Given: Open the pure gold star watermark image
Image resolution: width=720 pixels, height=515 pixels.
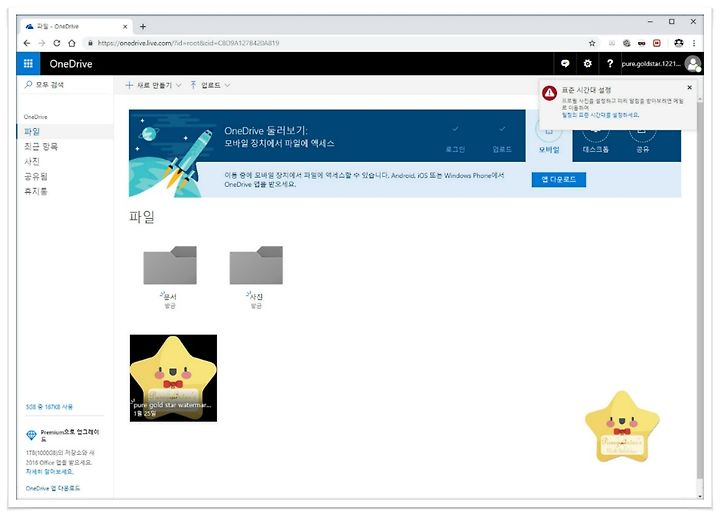Looking at the screenshot, I should point(174,378).
